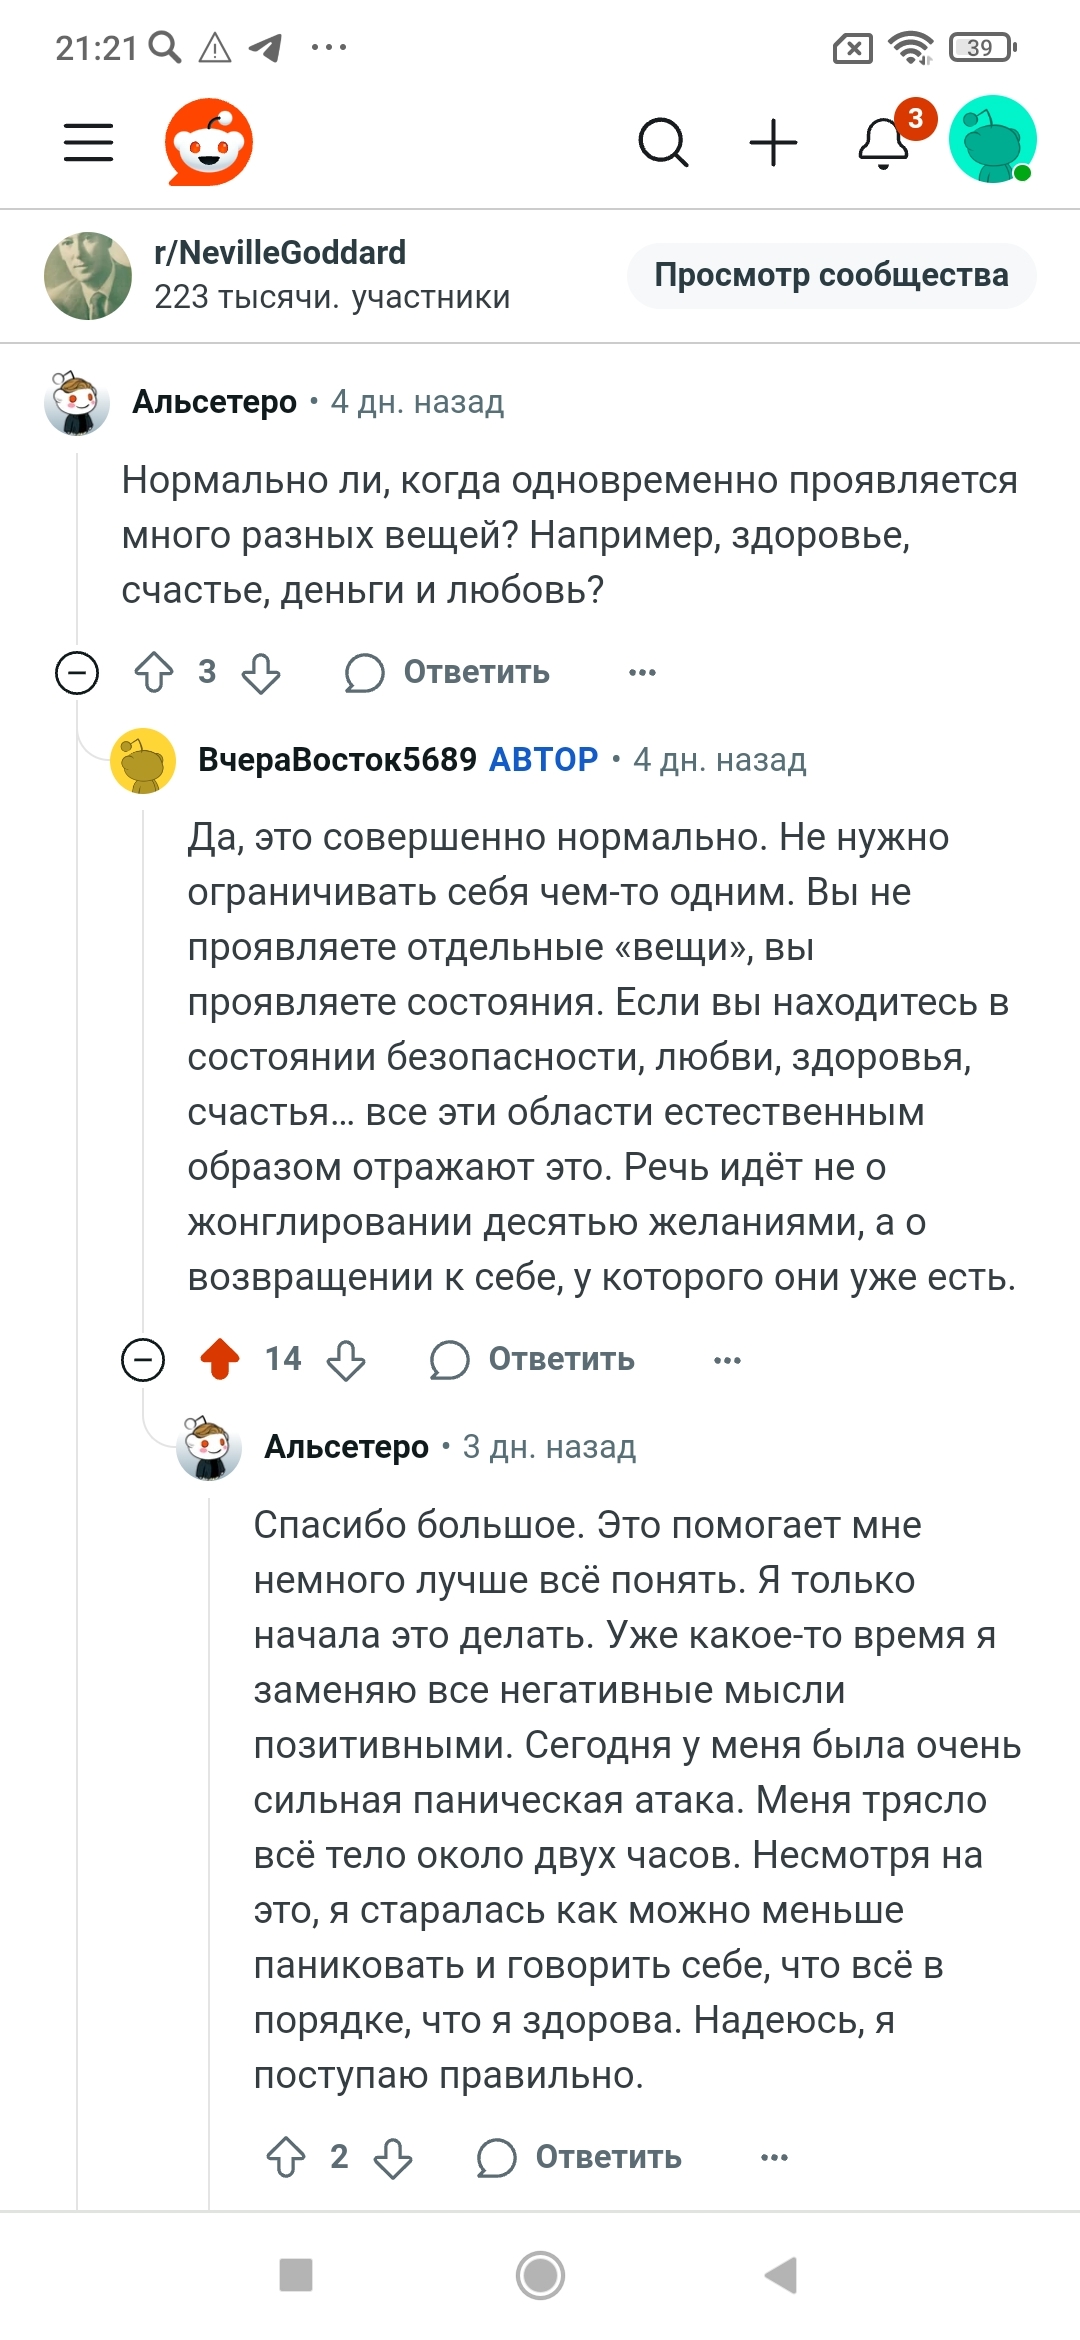Tap r/NevilleGoddard community avatar image

point(88,276)
